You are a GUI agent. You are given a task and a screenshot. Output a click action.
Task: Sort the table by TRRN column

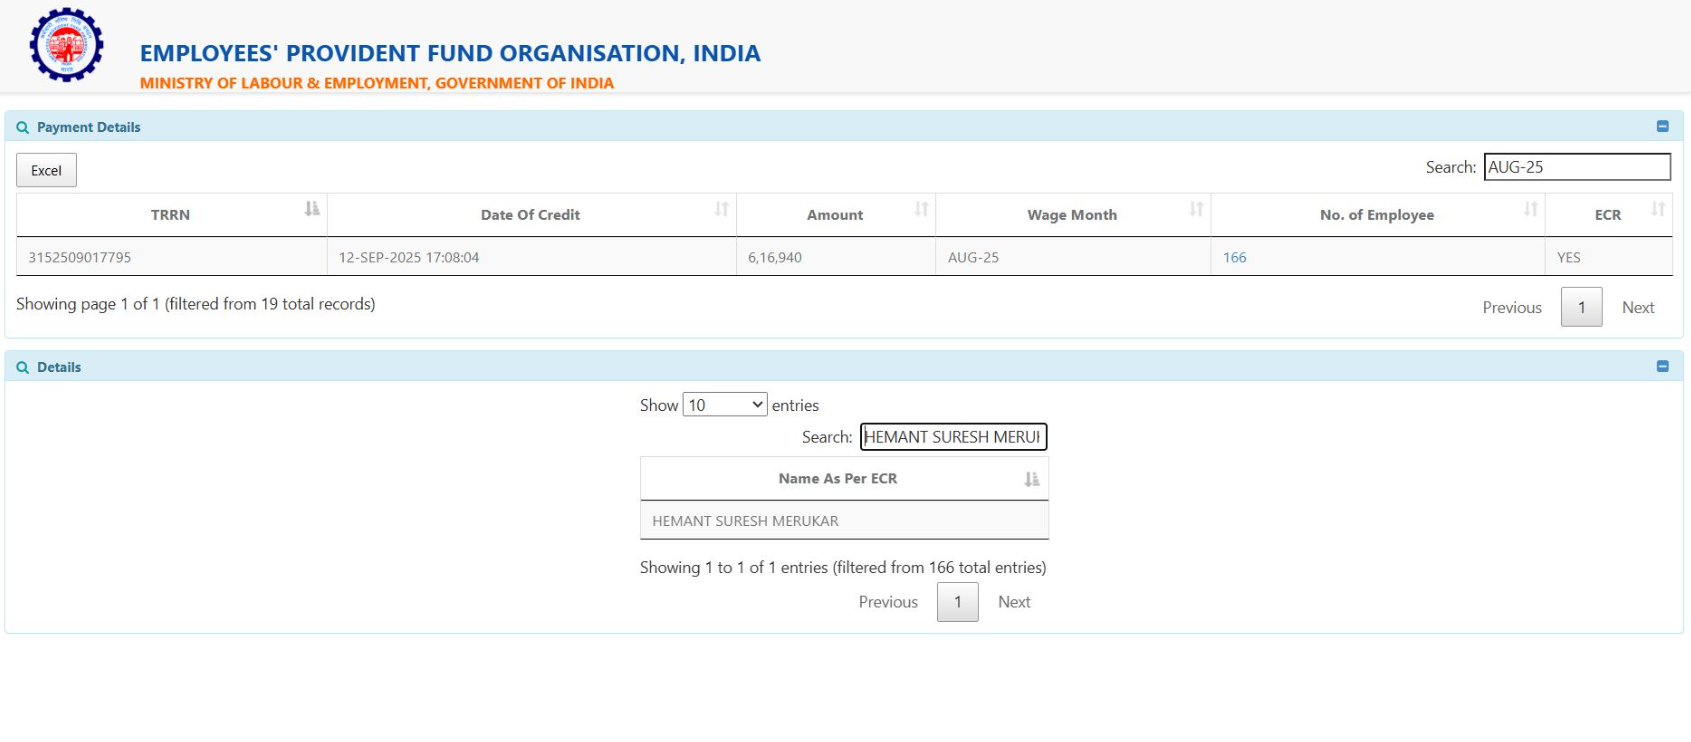[171, 215]
